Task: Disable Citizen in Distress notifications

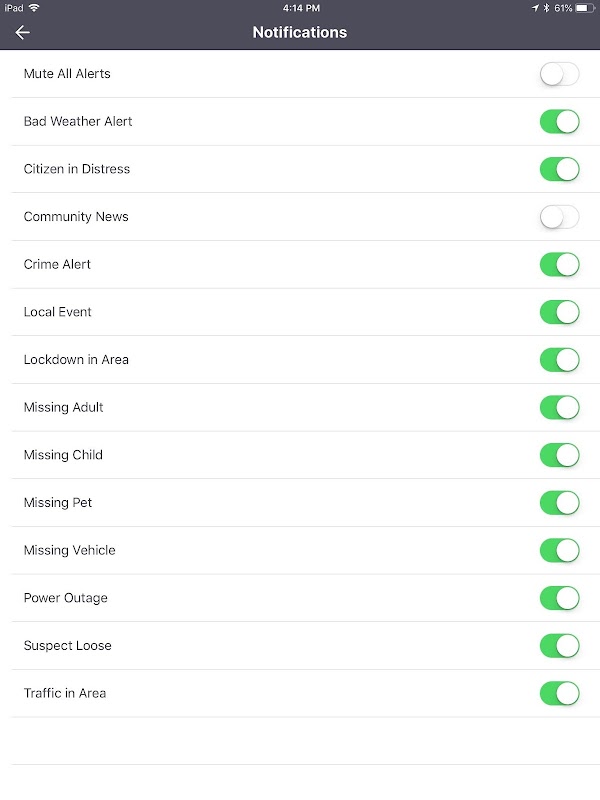Action: [559, 169]
